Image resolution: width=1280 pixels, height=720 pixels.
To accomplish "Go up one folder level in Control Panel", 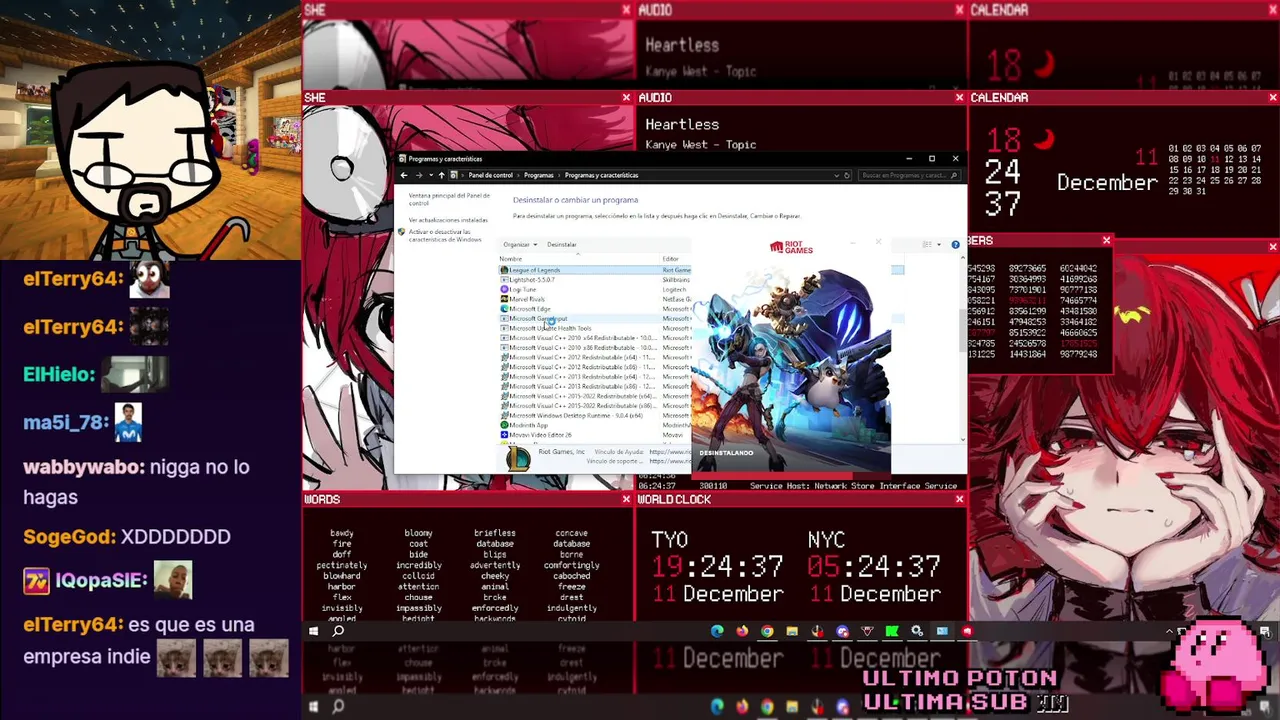I will pos(441,175).
